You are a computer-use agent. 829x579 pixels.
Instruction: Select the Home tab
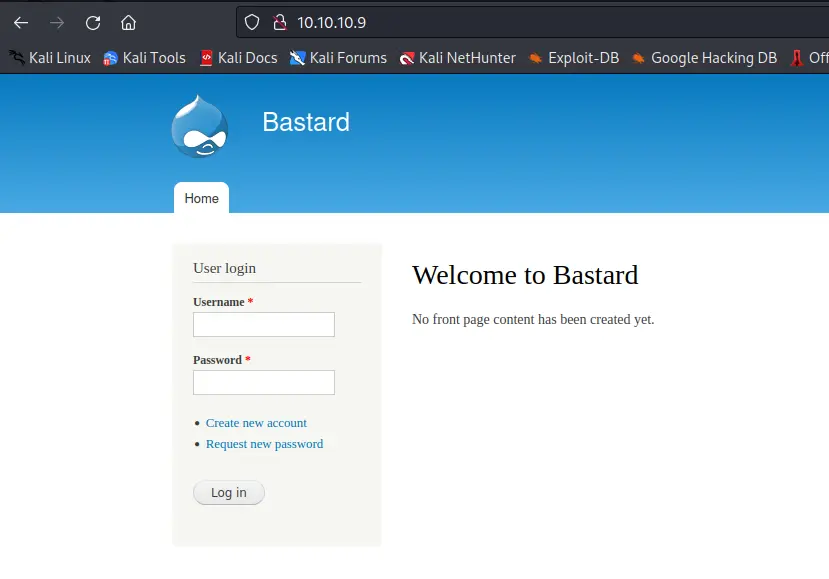point(201,198)
